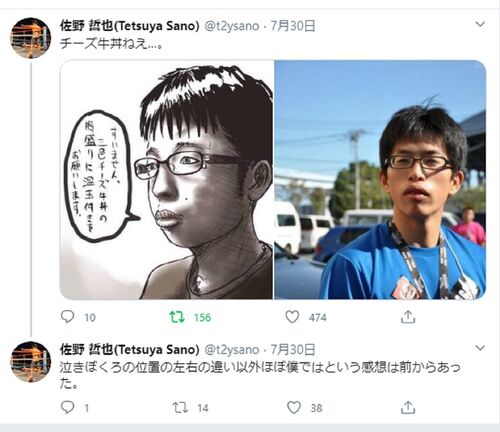Expand the first tweet's options chevron
The width and height of the screenshot is (500, 432).
(480, 24)
